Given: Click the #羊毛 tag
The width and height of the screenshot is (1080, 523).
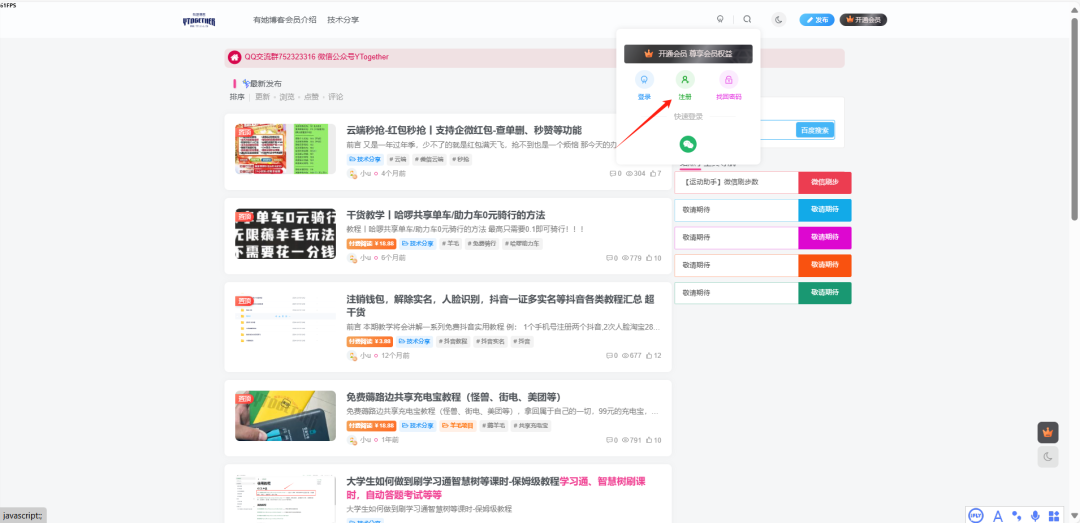Looking at the screenshot, I should [451, 244].
